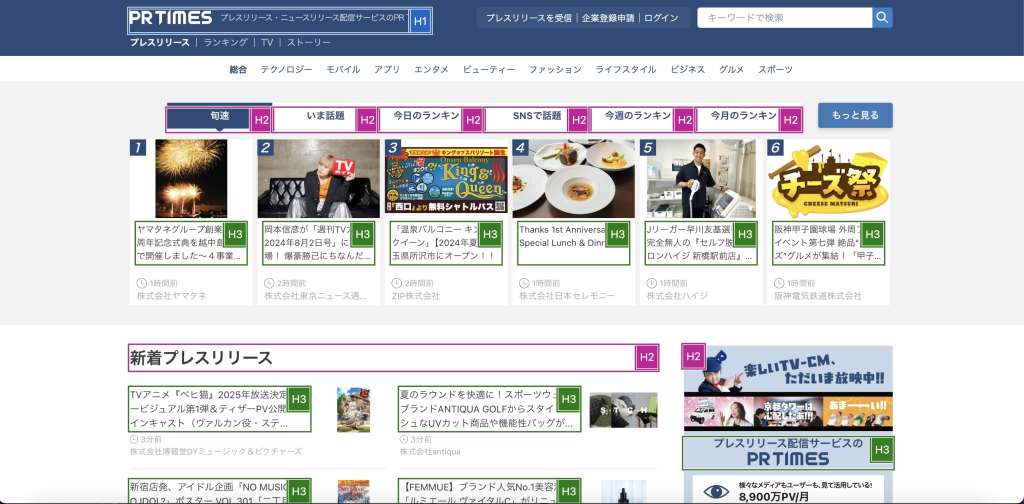Screen dimensions: 1024x504
Task: Select the ライフスタイル category
Action: point(625,69)
